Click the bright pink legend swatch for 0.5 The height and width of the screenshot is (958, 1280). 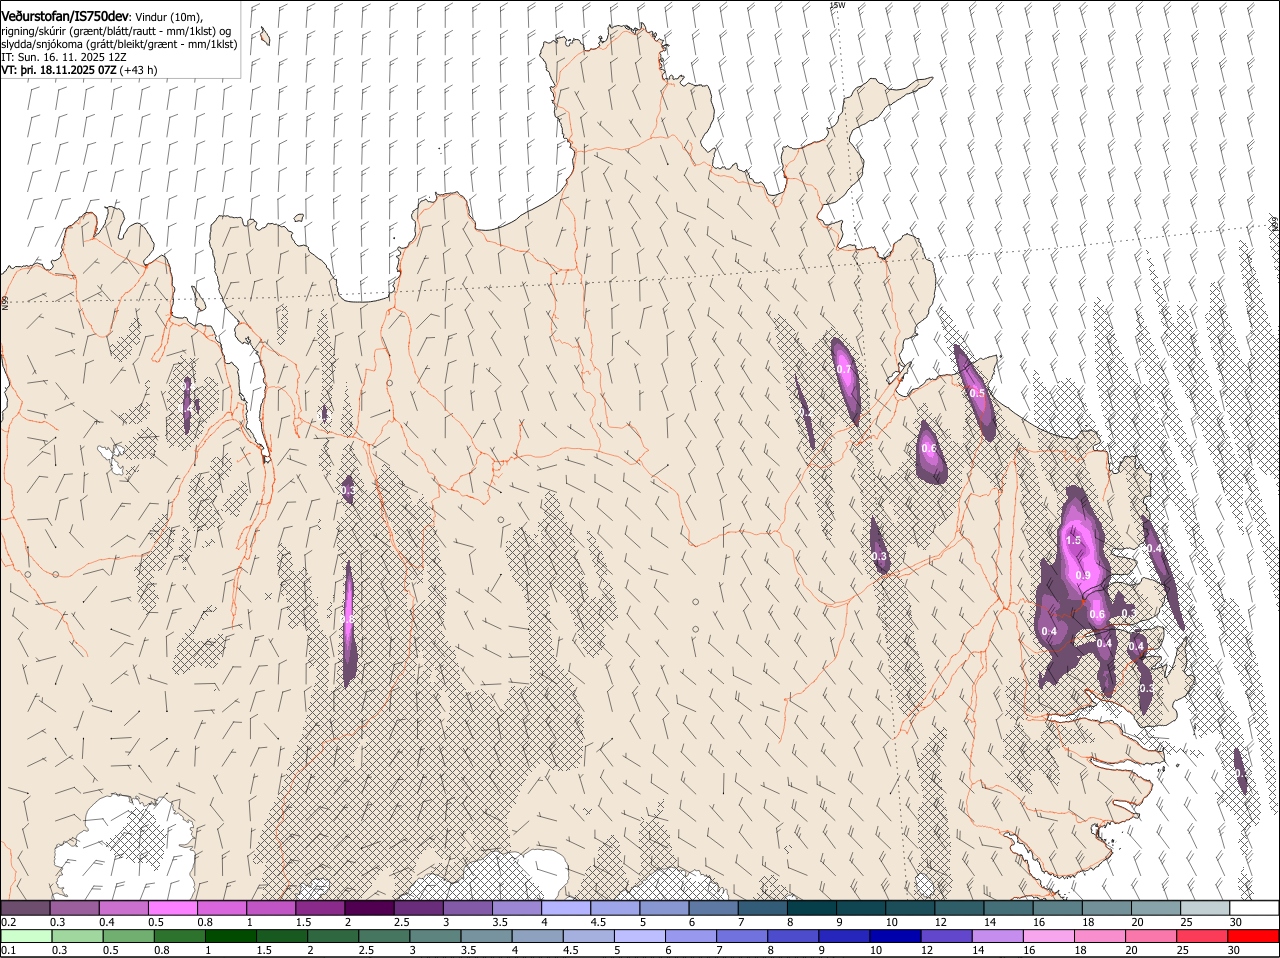pyautogui.click(x=173, y=908)
